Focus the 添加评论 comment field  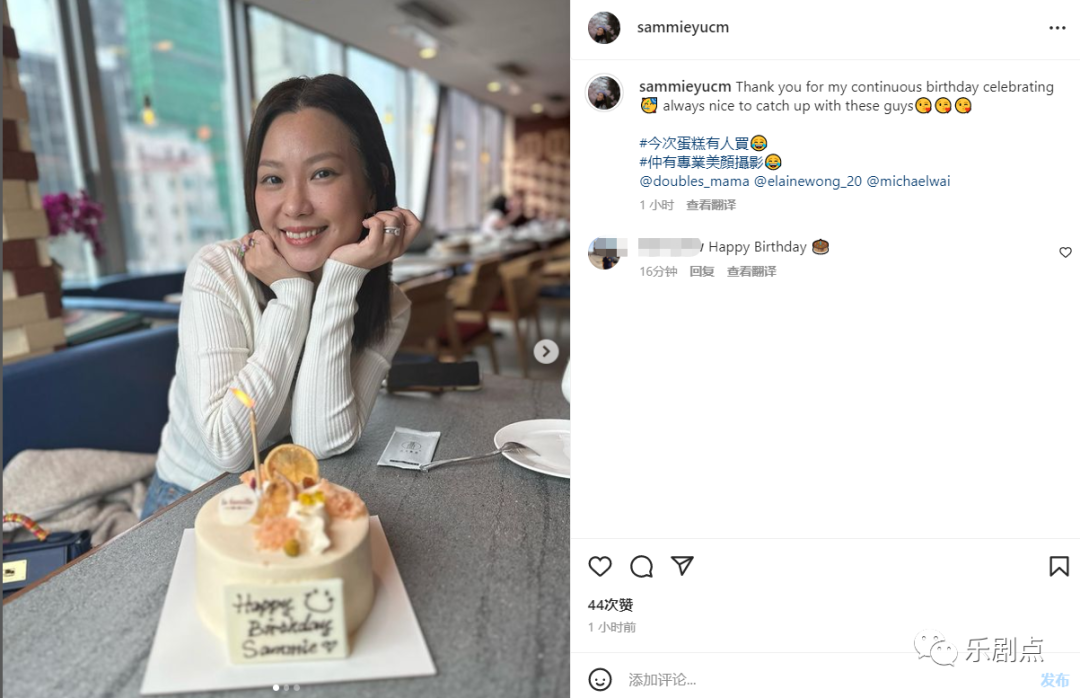pyautogui.click(x=827, y=680)
